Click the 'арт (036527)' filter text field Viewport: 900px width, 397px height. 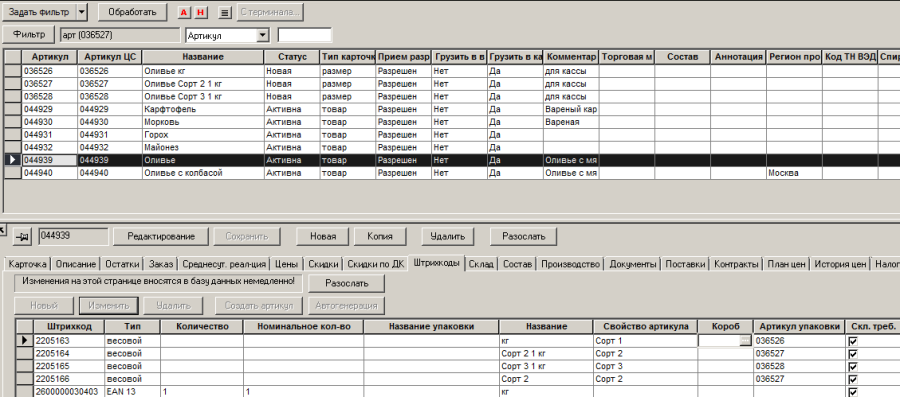click(x=120, y=35)
